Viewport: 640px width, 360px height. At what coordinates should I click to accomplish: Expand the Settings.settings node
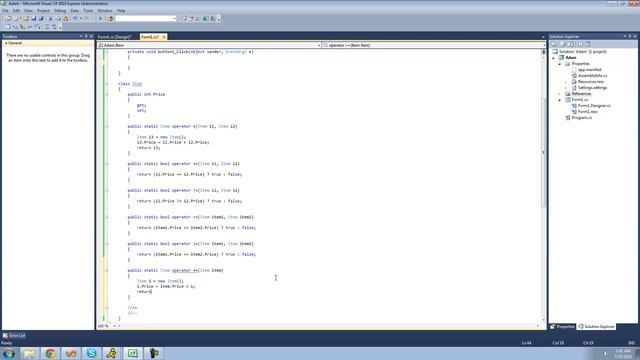[566, 88]
